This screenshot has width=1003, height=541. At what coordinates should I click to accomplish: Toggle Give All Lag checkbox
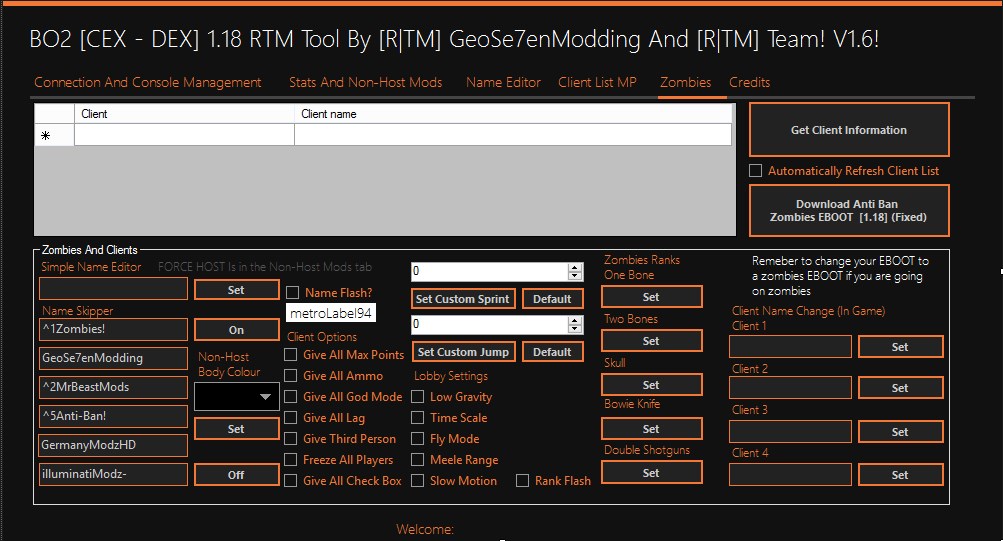pos(290,418)
